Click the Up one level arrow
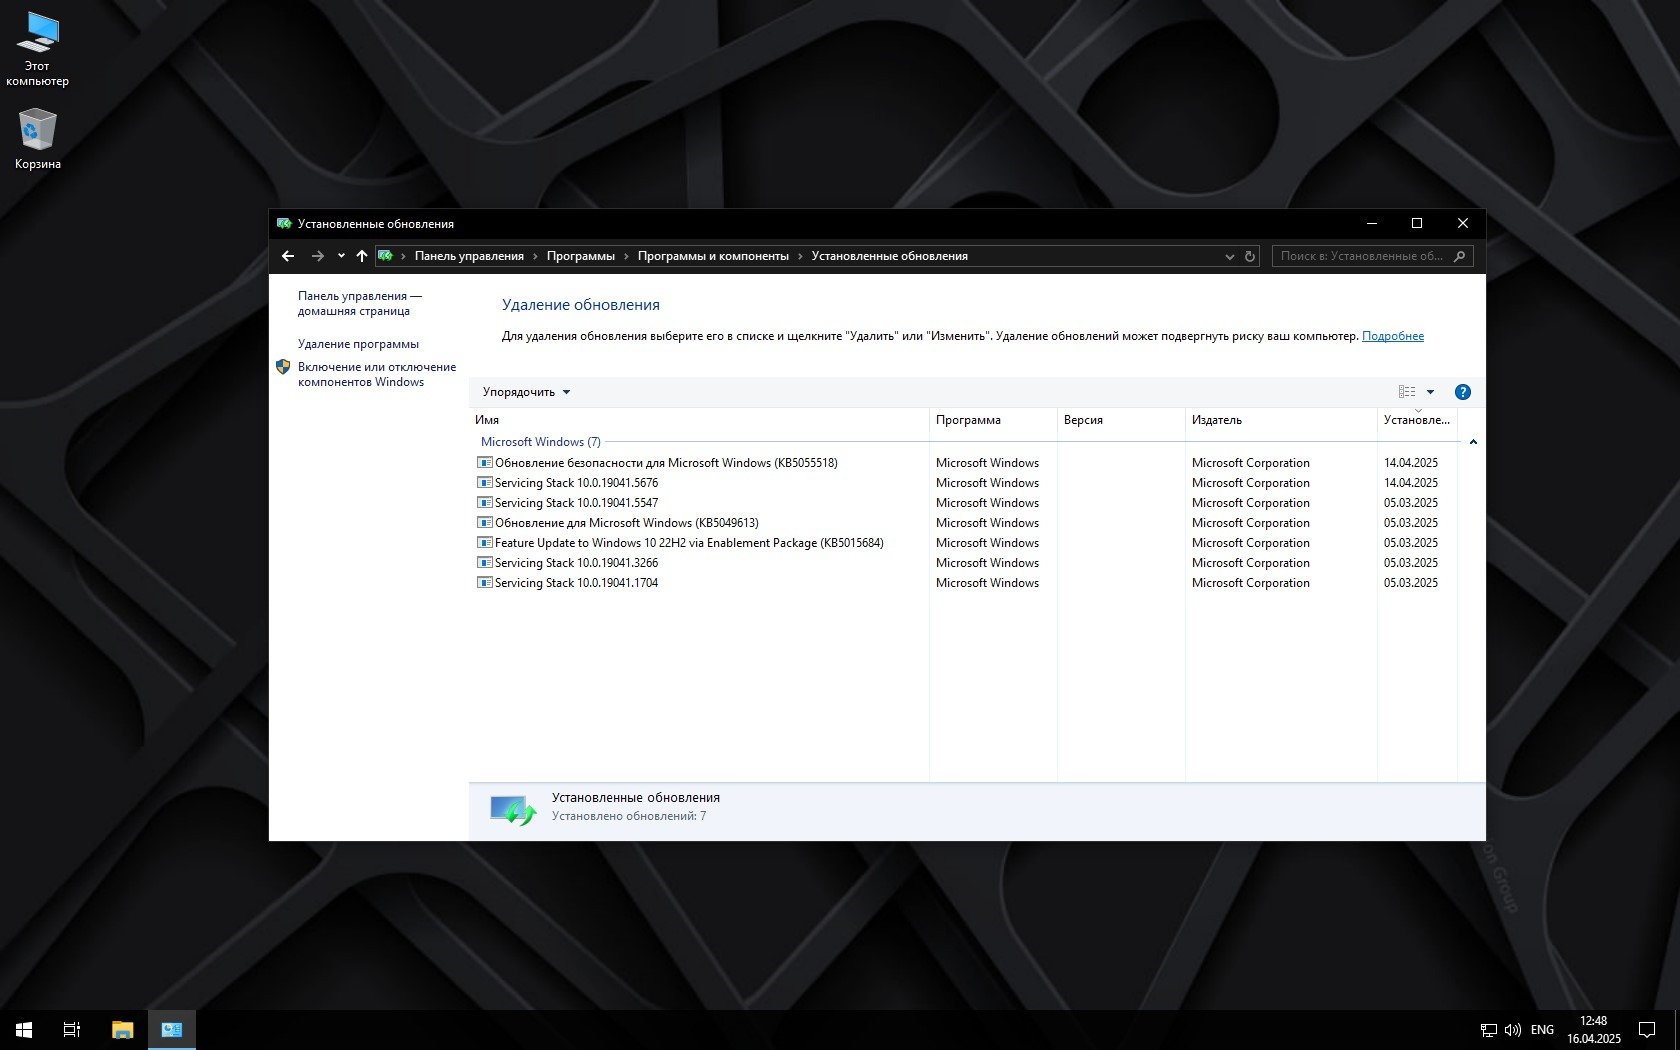 [362, 256]
